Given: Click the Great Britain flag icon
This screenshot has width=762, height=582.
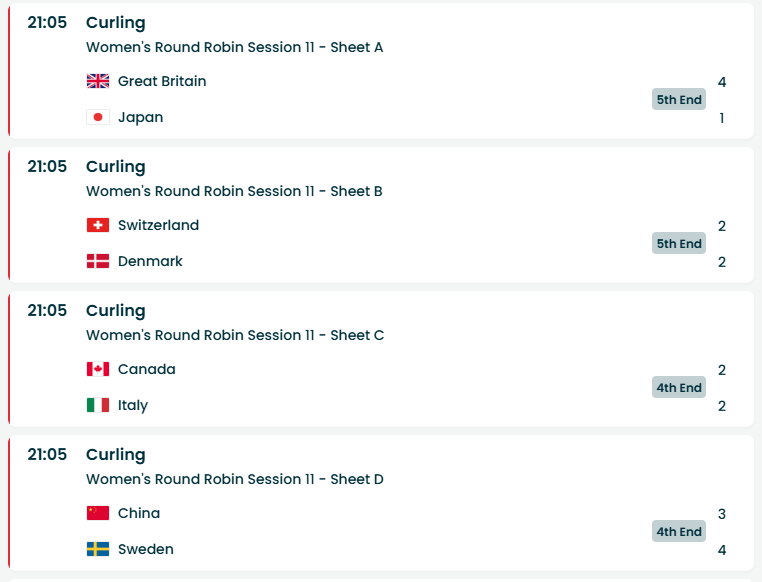Looking at the screenshot, I should pyautogui.click(x=98, y=81).
